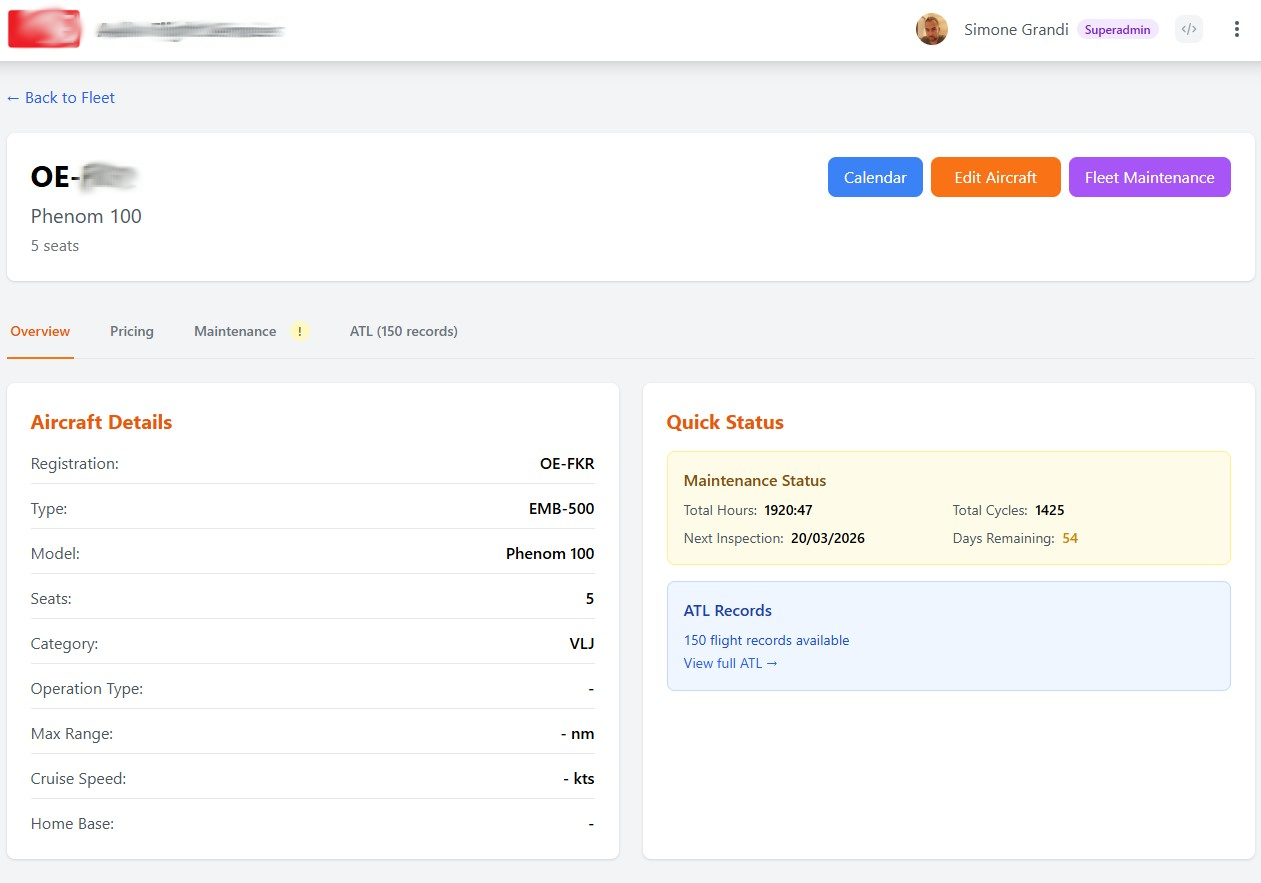Click the red logo in the header
Viewport: 1261px width, 883px height.
click(x=44, y=29)
